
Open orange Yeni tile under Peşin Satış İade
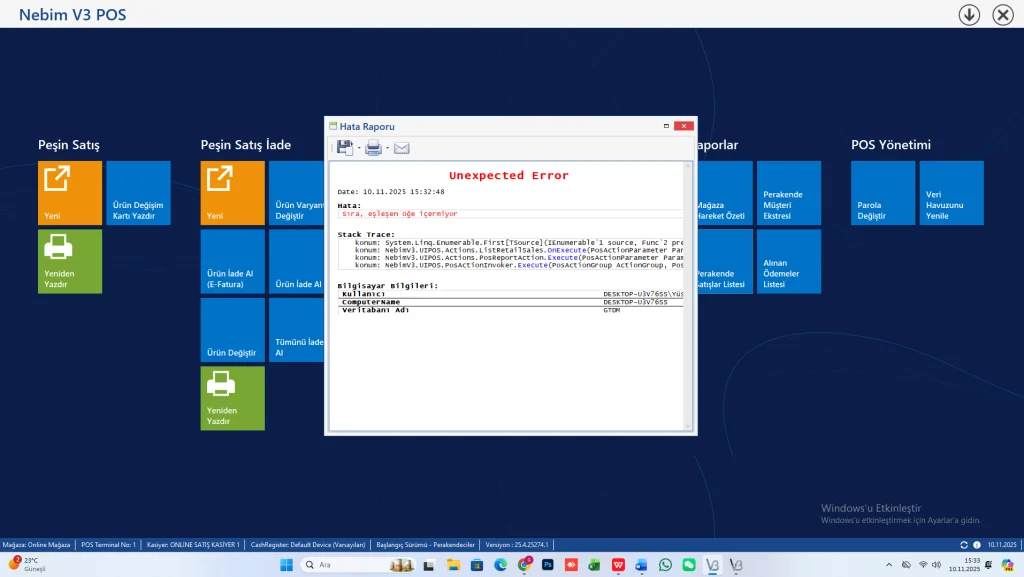coord(232,193)
